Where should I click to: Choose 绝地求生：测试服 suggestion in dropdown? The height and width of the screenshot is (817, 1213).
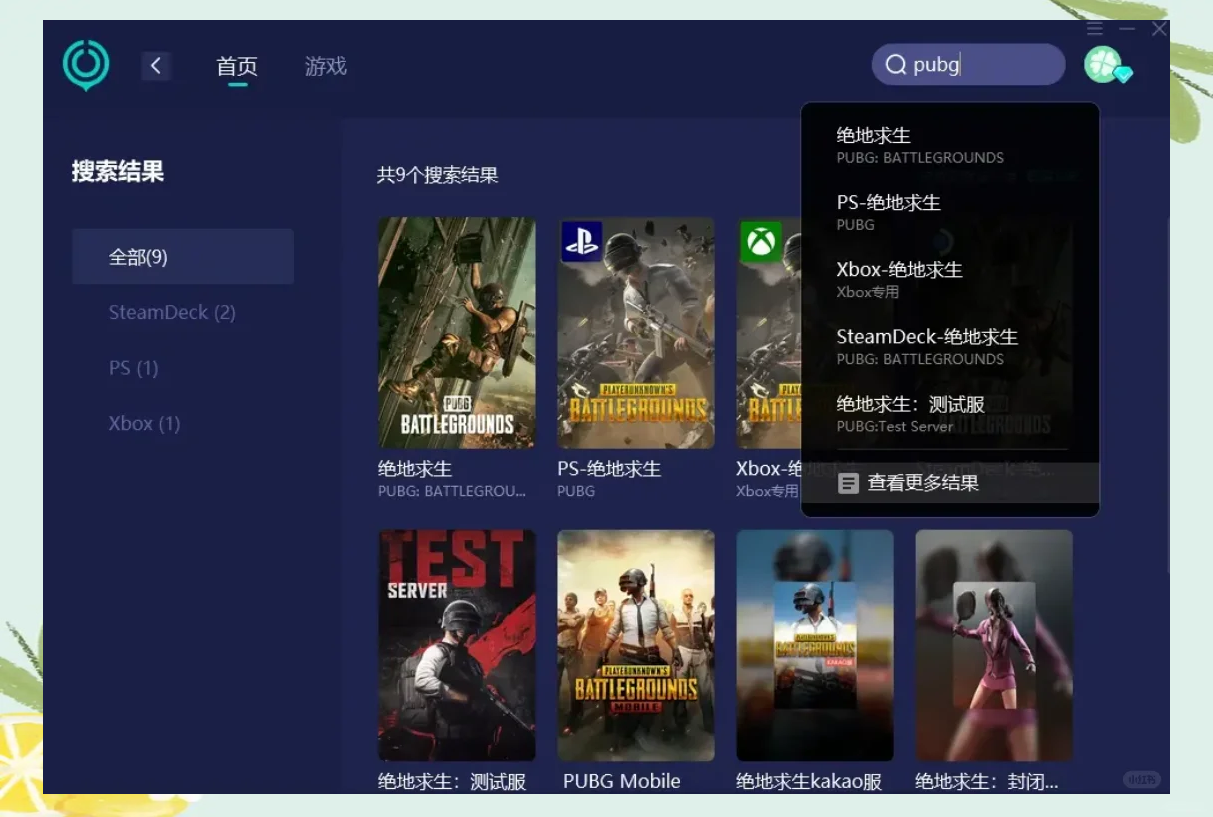pyautogui.click(x=950, y=413)
